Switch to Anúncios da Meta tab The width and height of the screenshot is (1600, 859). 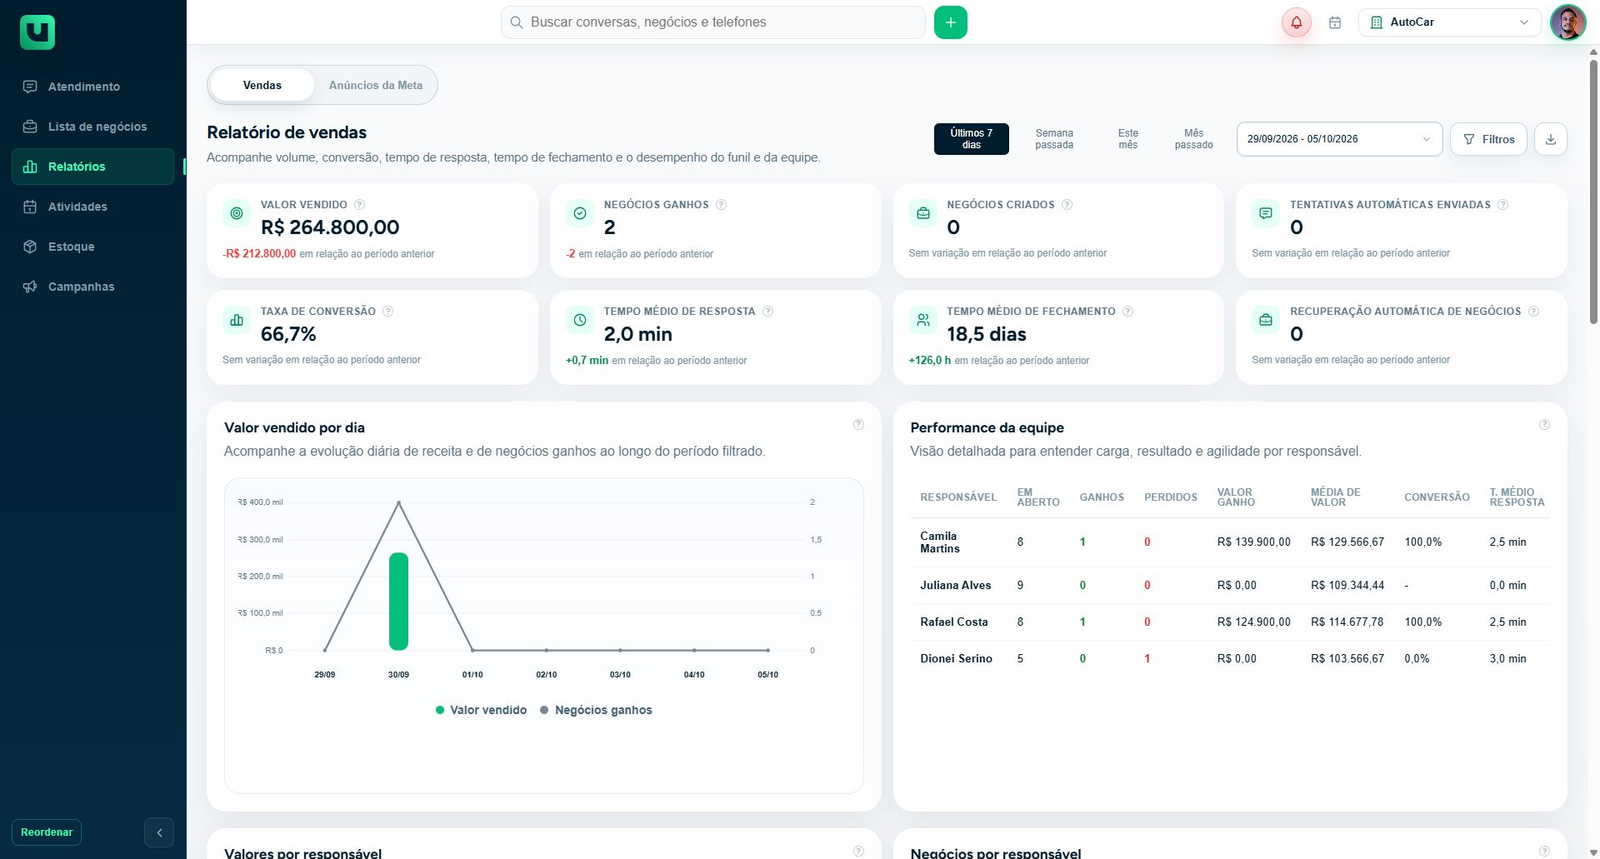[x=376, y=85]
